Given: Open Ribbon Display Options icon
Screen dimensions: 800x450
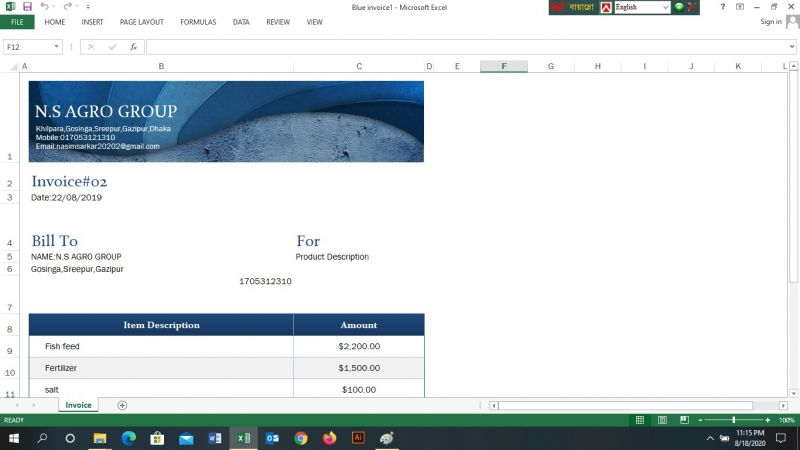Looking at the screenshot, I should pyautogui.click(x=739, y=7).
